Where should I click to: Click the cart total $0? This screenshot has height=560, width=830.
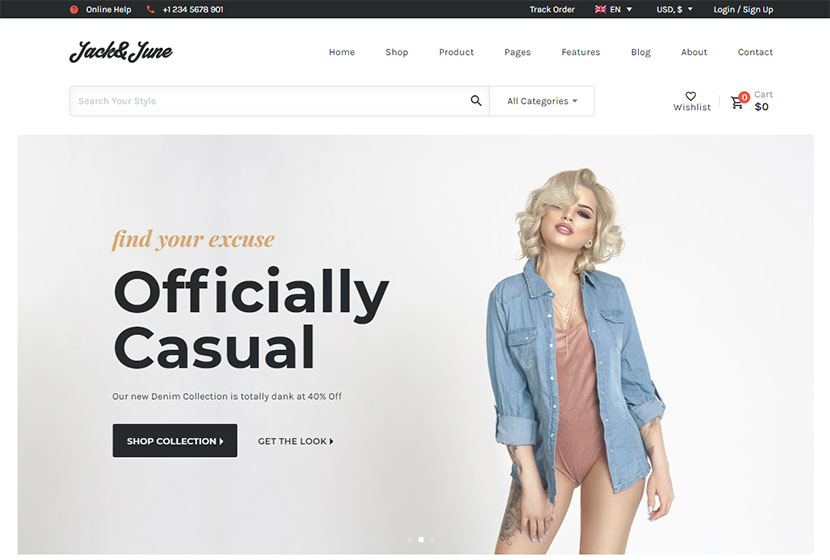[x=762, y=107]
